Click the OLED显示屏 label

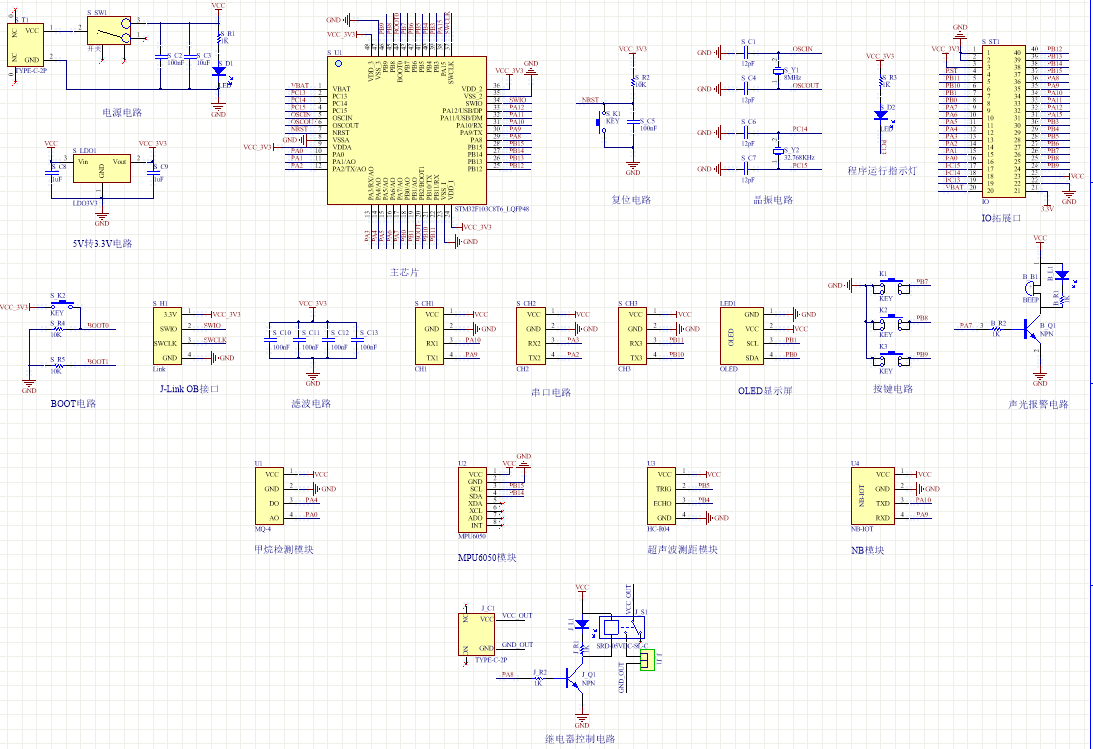765,391
